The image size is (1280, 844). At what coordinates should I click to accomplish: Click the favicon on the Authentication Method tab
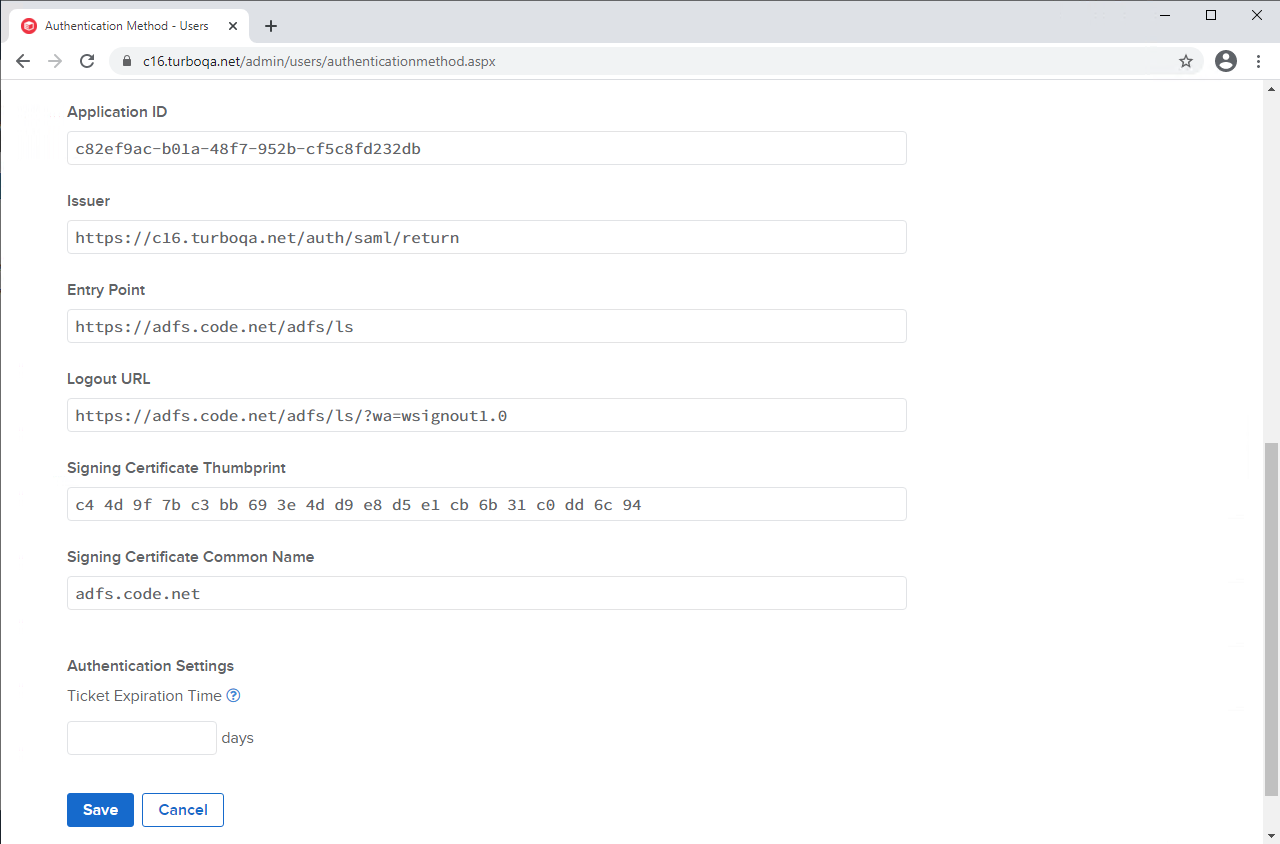click(x=28, y=25)
